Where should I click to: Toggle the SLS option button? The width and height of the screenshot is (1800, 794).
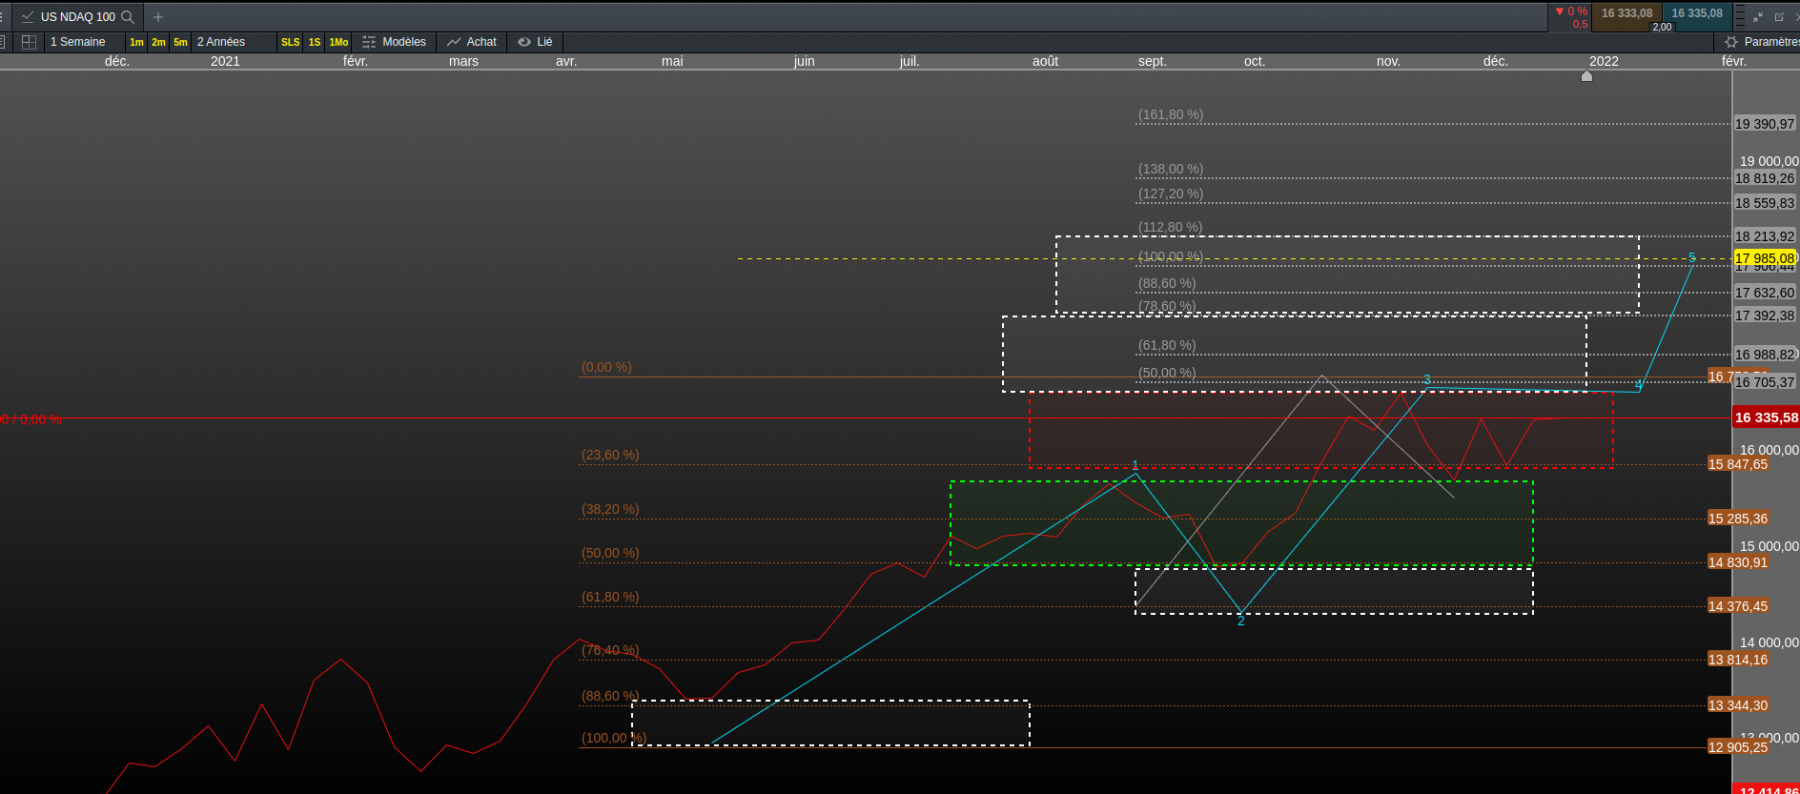click(x=290, y=42)
